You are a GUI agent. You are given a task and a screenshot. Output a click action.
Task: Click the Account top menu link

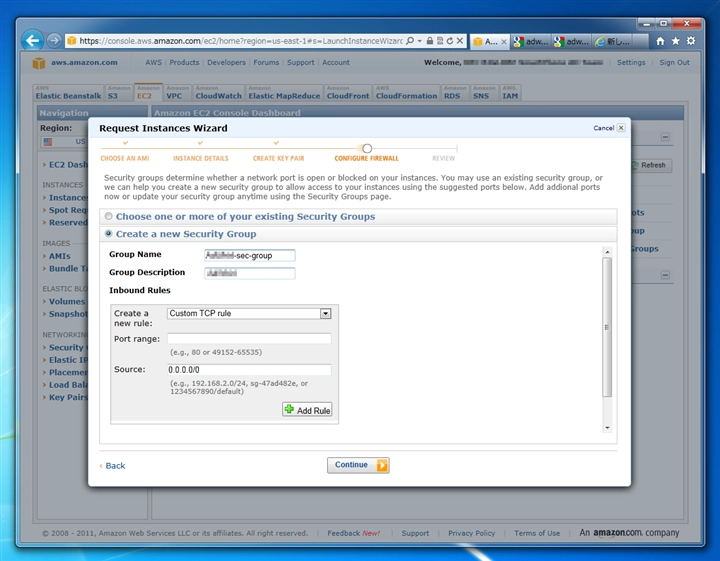(x=336, y=62)
